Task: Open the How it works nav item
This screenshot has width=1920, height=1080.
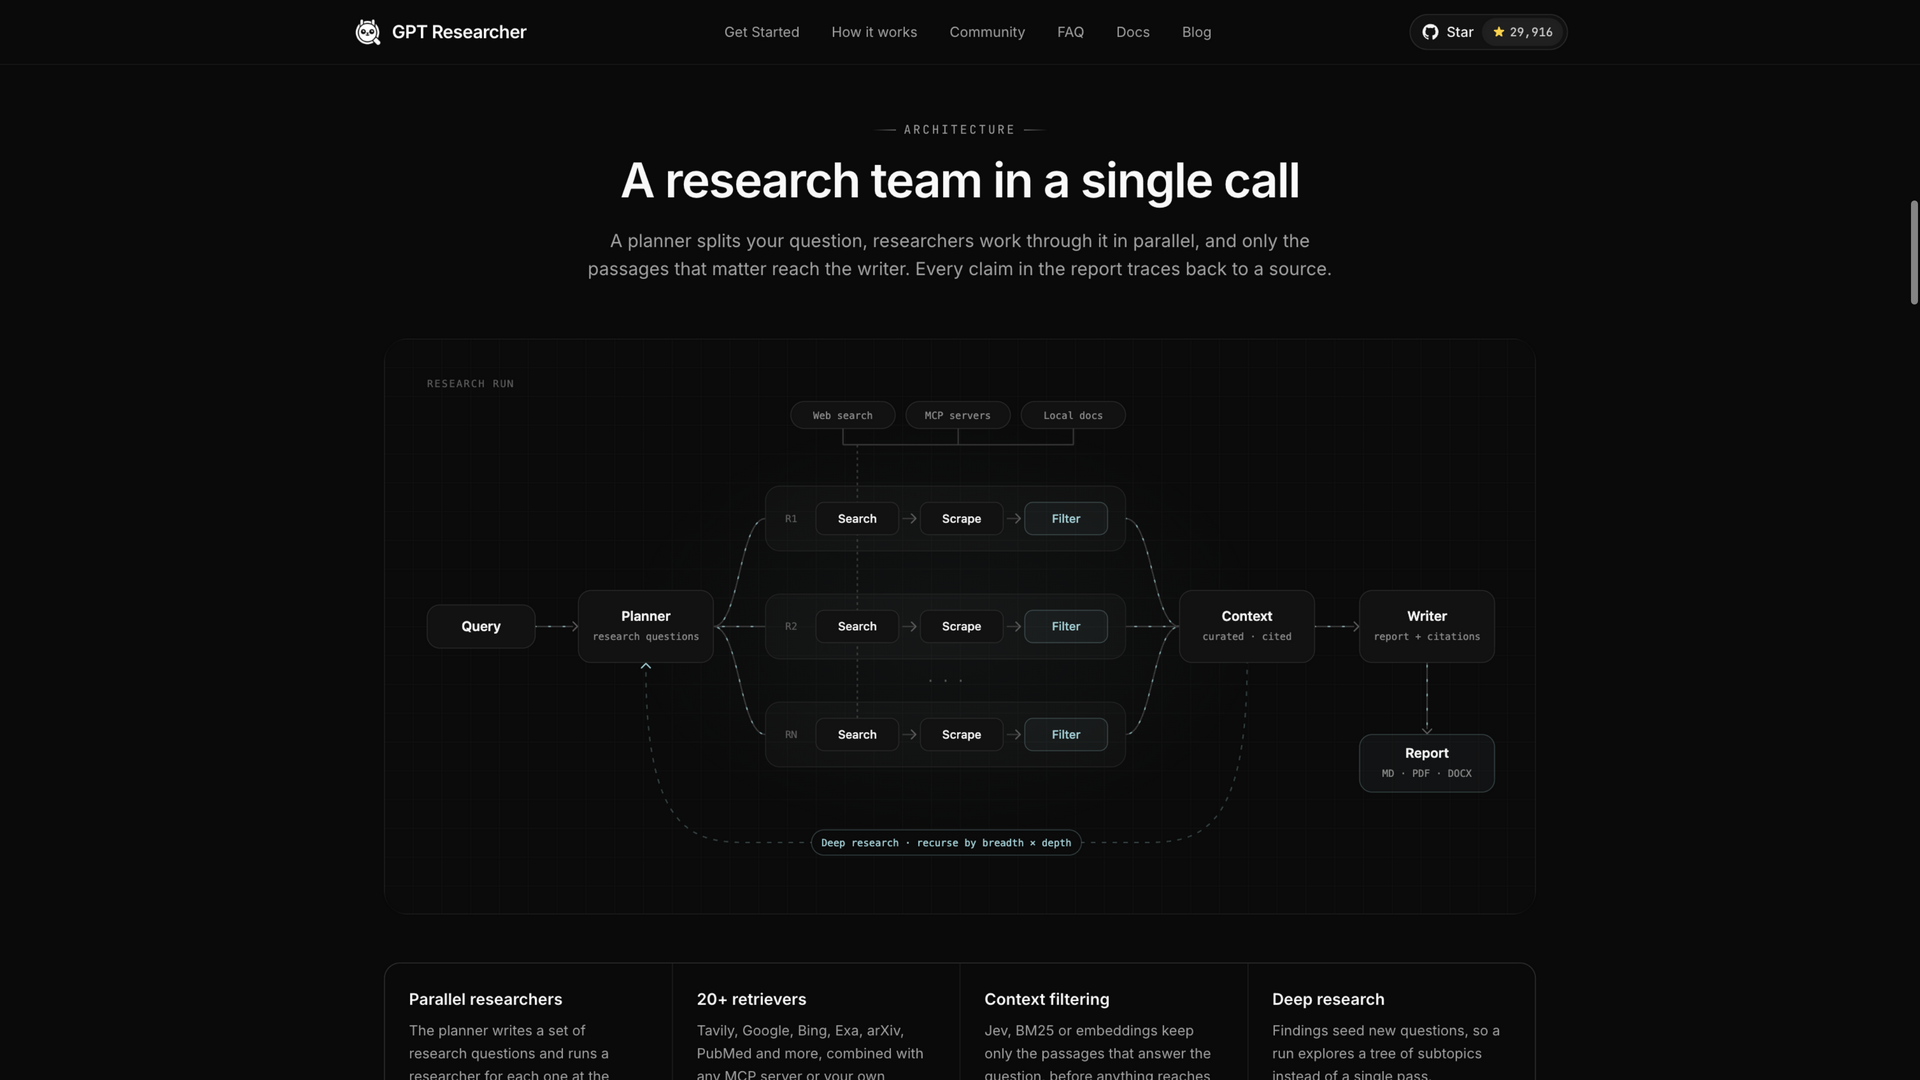Action: click(874, 32)
